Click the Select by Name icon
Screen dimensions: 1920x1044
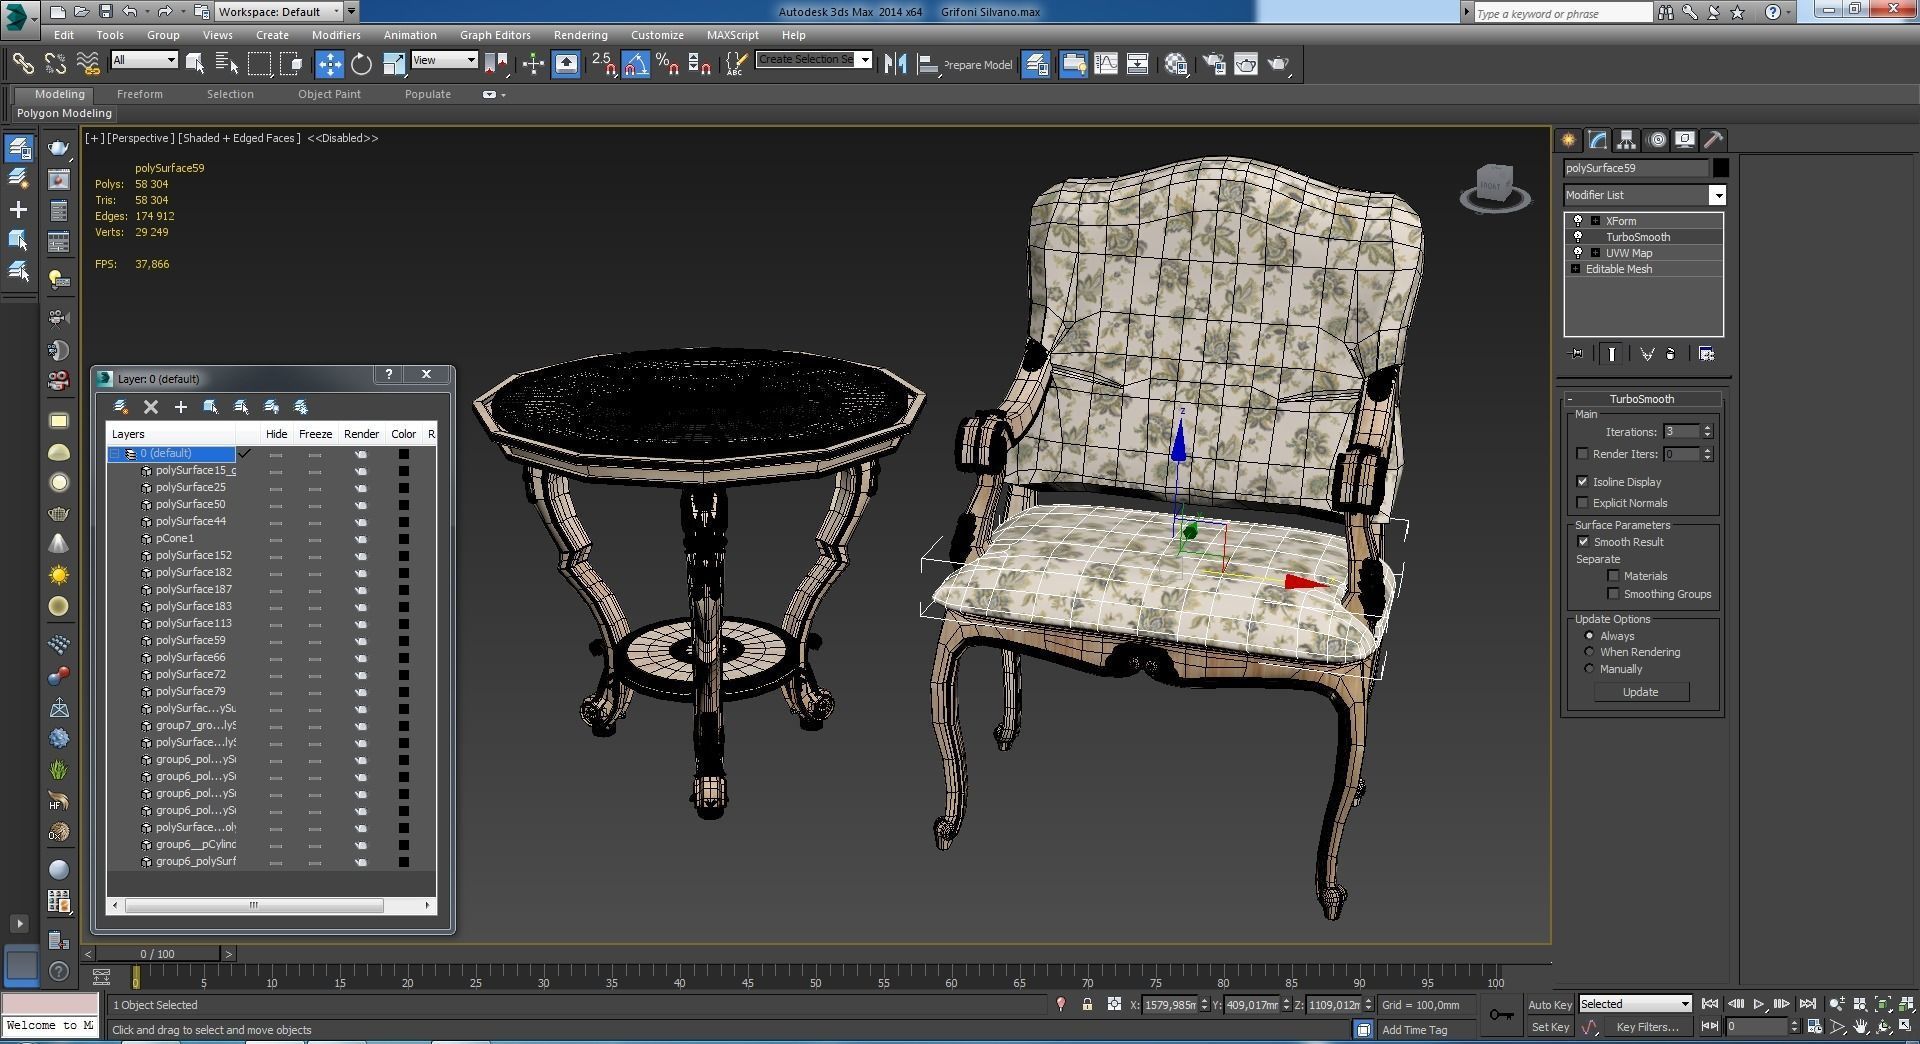pos(227,64)
